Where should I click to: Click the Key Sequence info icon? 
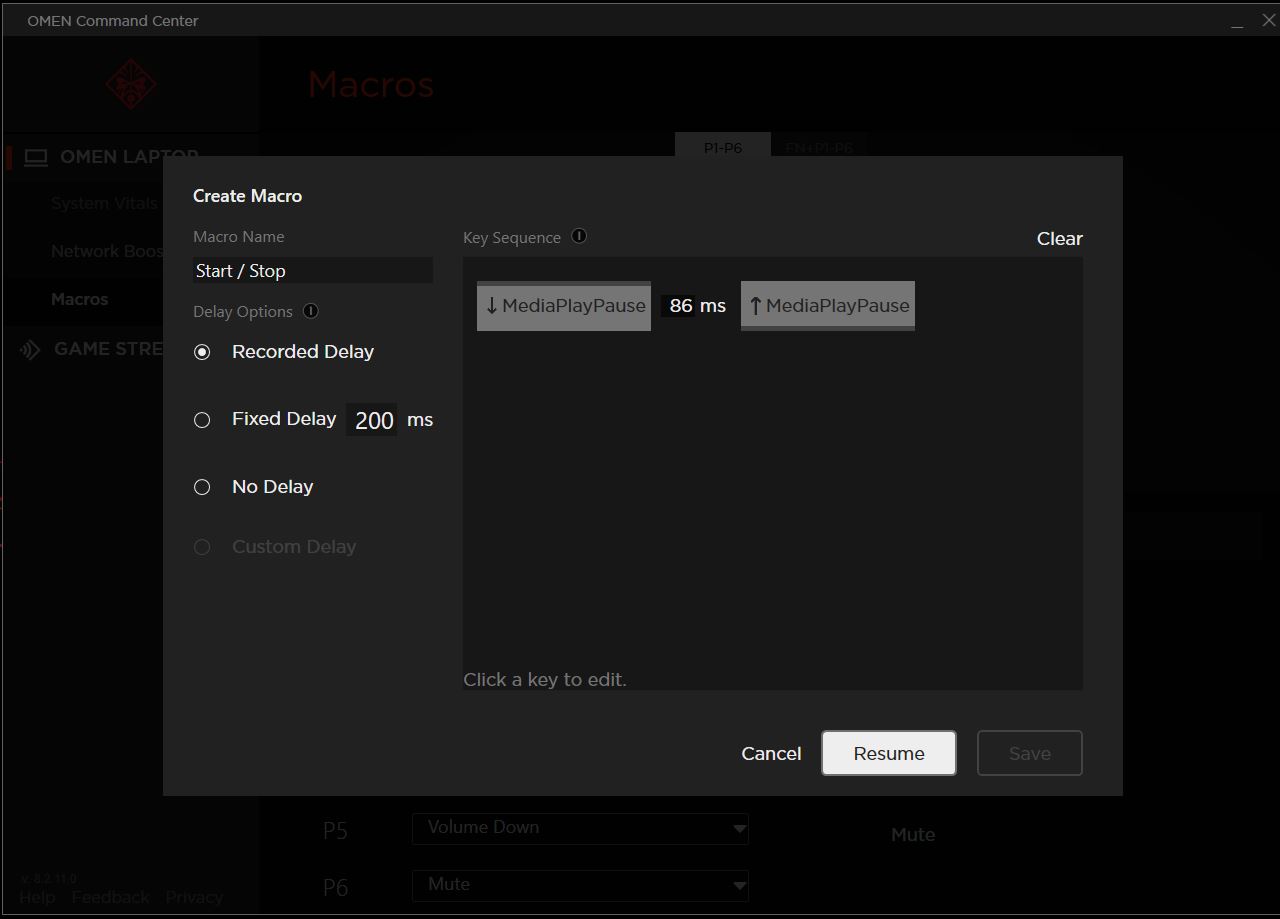(x=579, y=237)
